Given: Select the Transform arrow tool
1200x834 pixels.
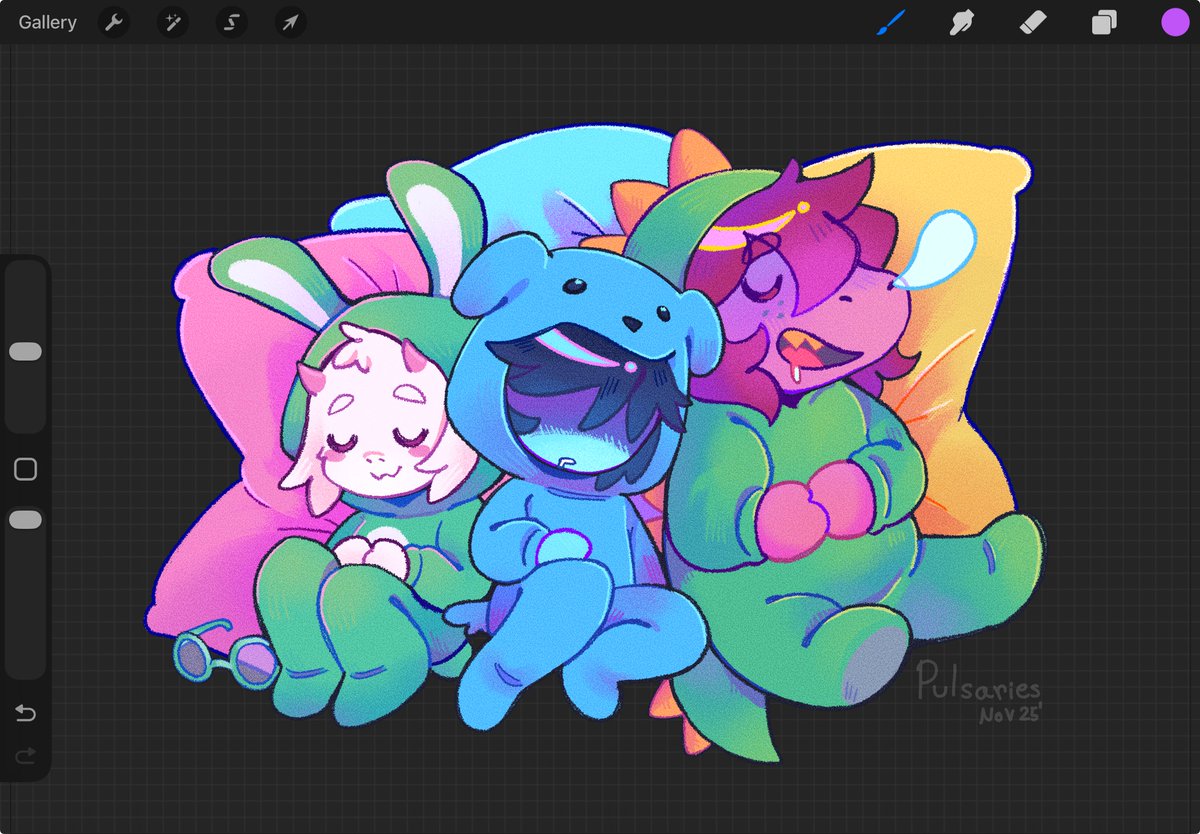Looking at the screenshot, I should pyautogui.click(x=289, y=22).
